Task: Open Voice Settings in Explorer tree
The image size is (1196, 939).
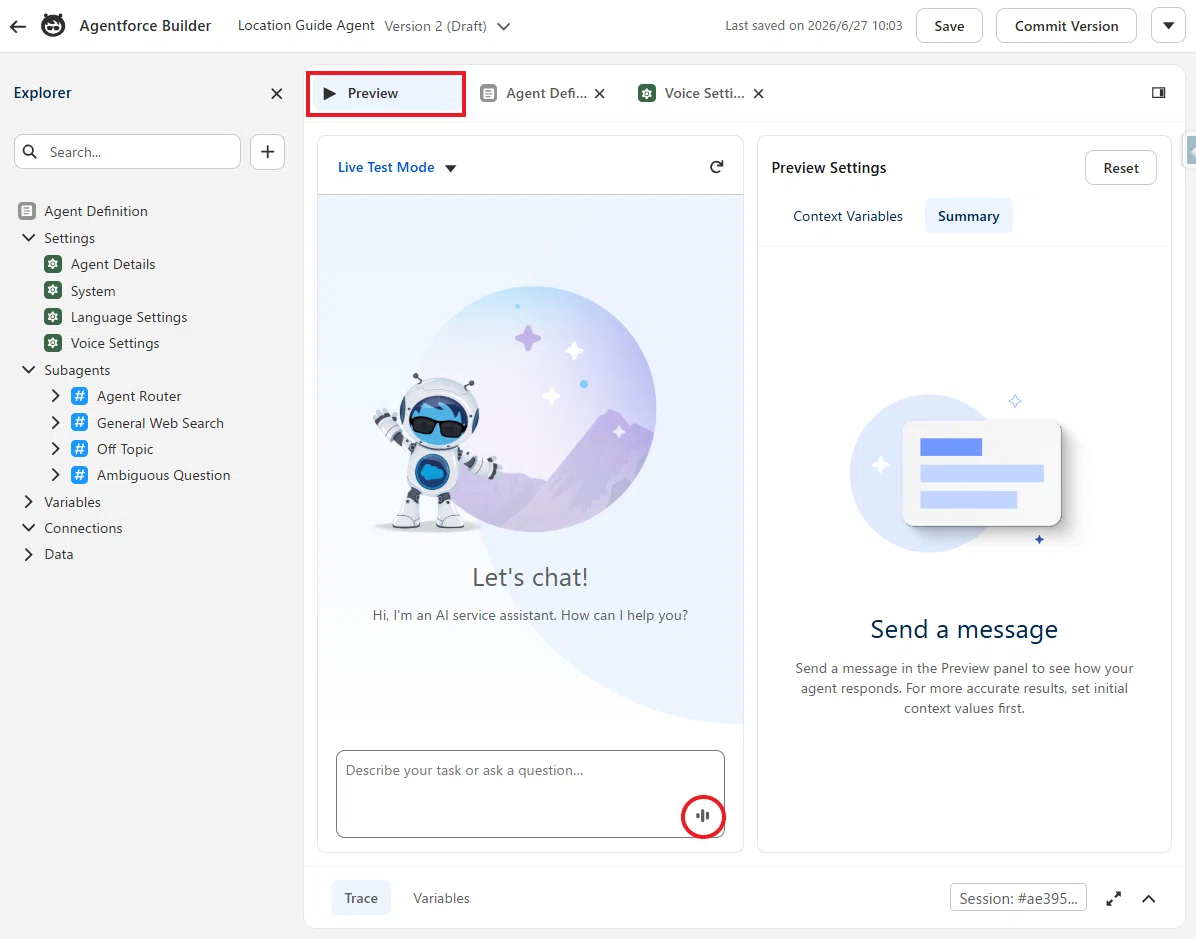Action: click(x=114, y=343)
